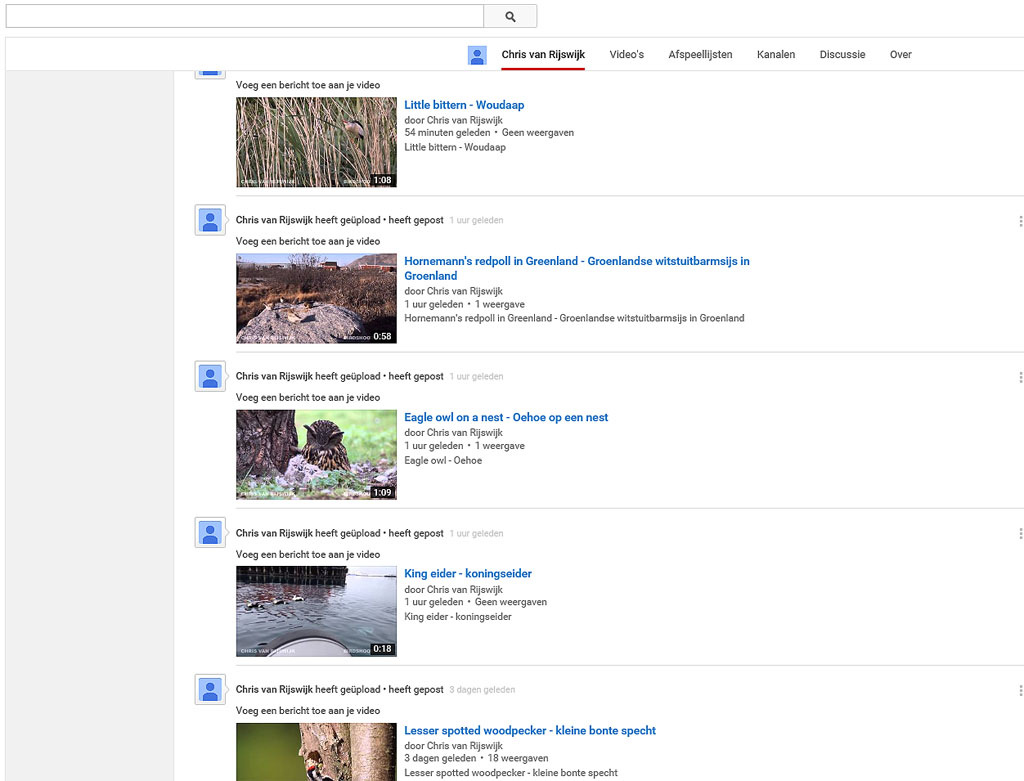
Task: Open Lesser spotted woodpecker video link
Action: tap(530, 730)
